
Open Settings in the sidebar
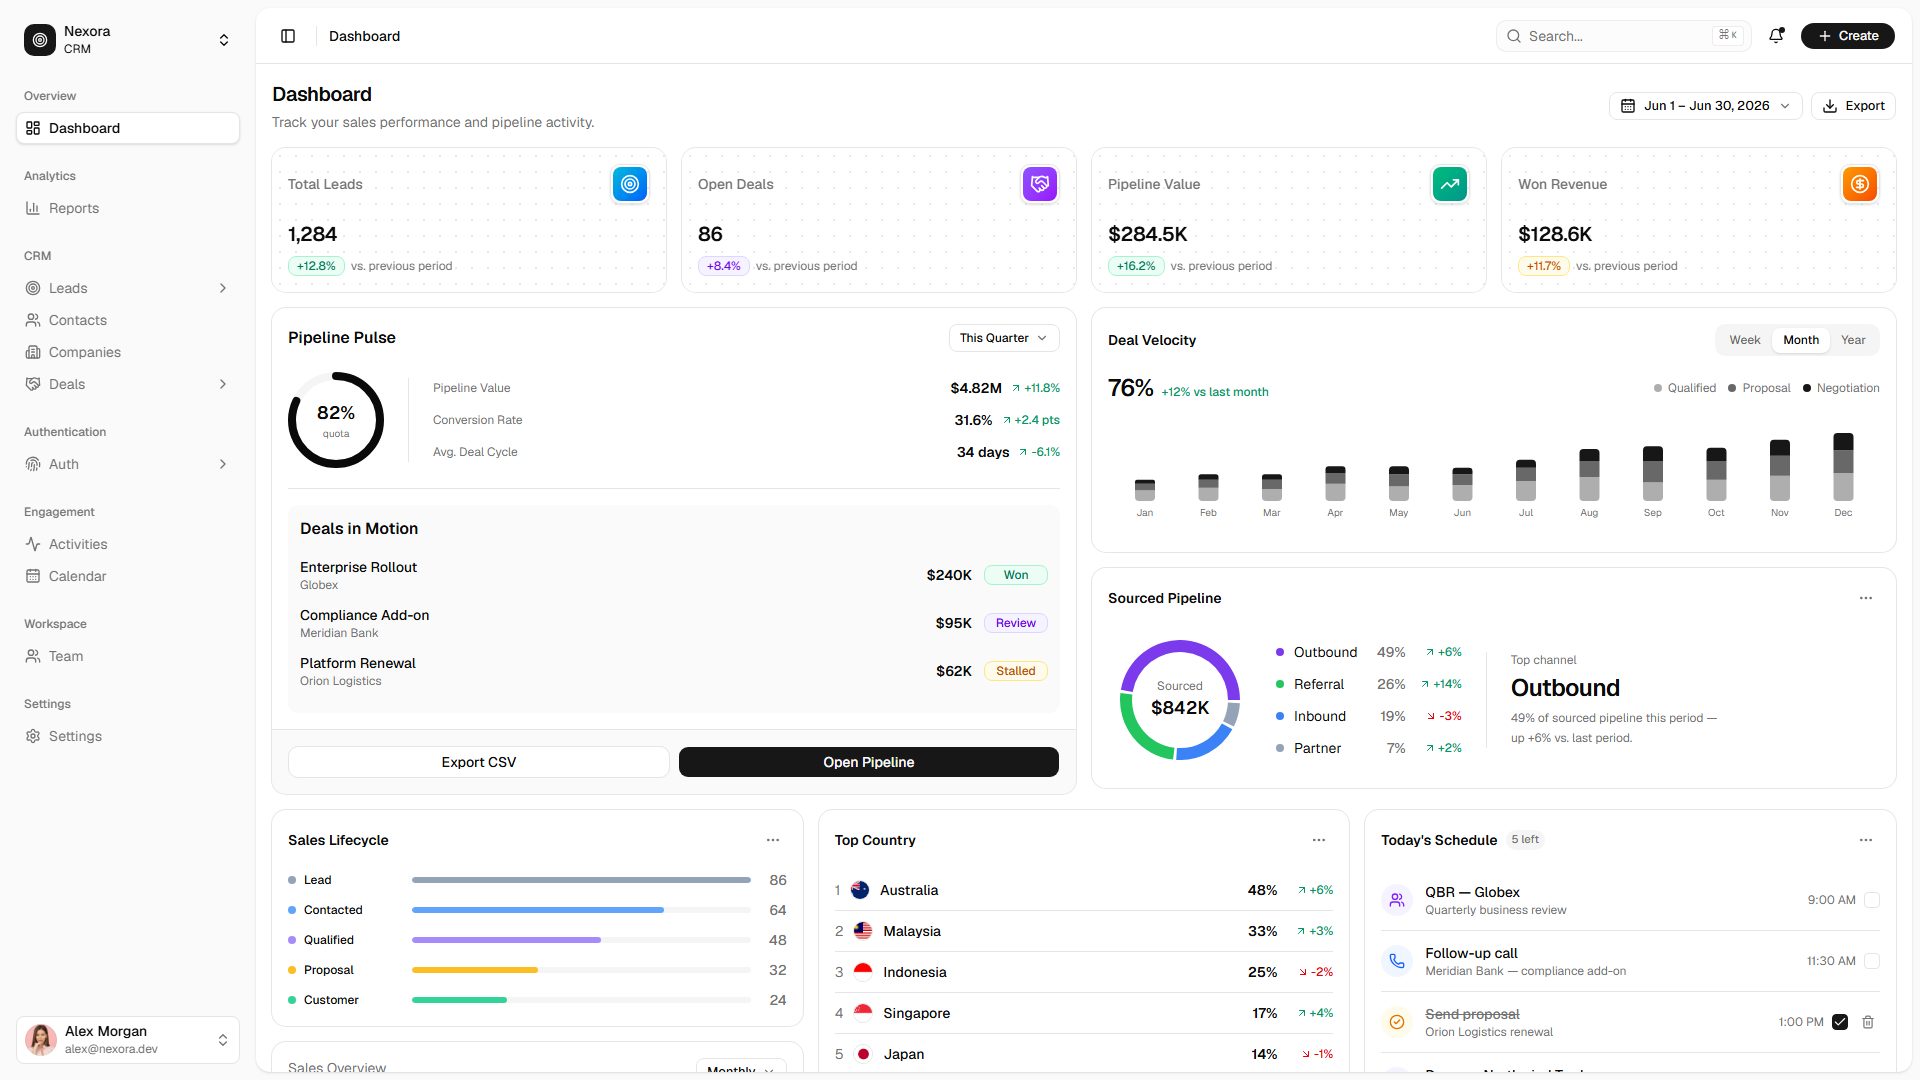click(128, 736)
